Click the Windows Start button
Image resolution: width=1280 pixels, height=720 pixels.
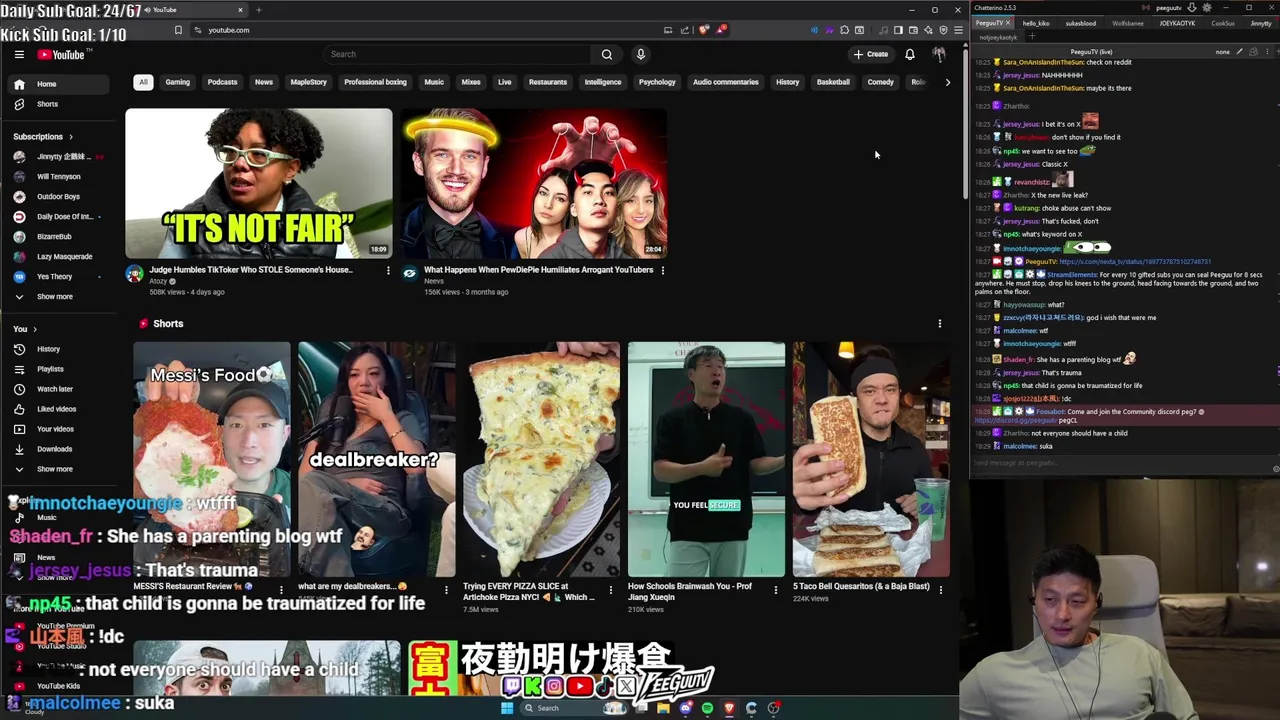click(x=507, y=708)
